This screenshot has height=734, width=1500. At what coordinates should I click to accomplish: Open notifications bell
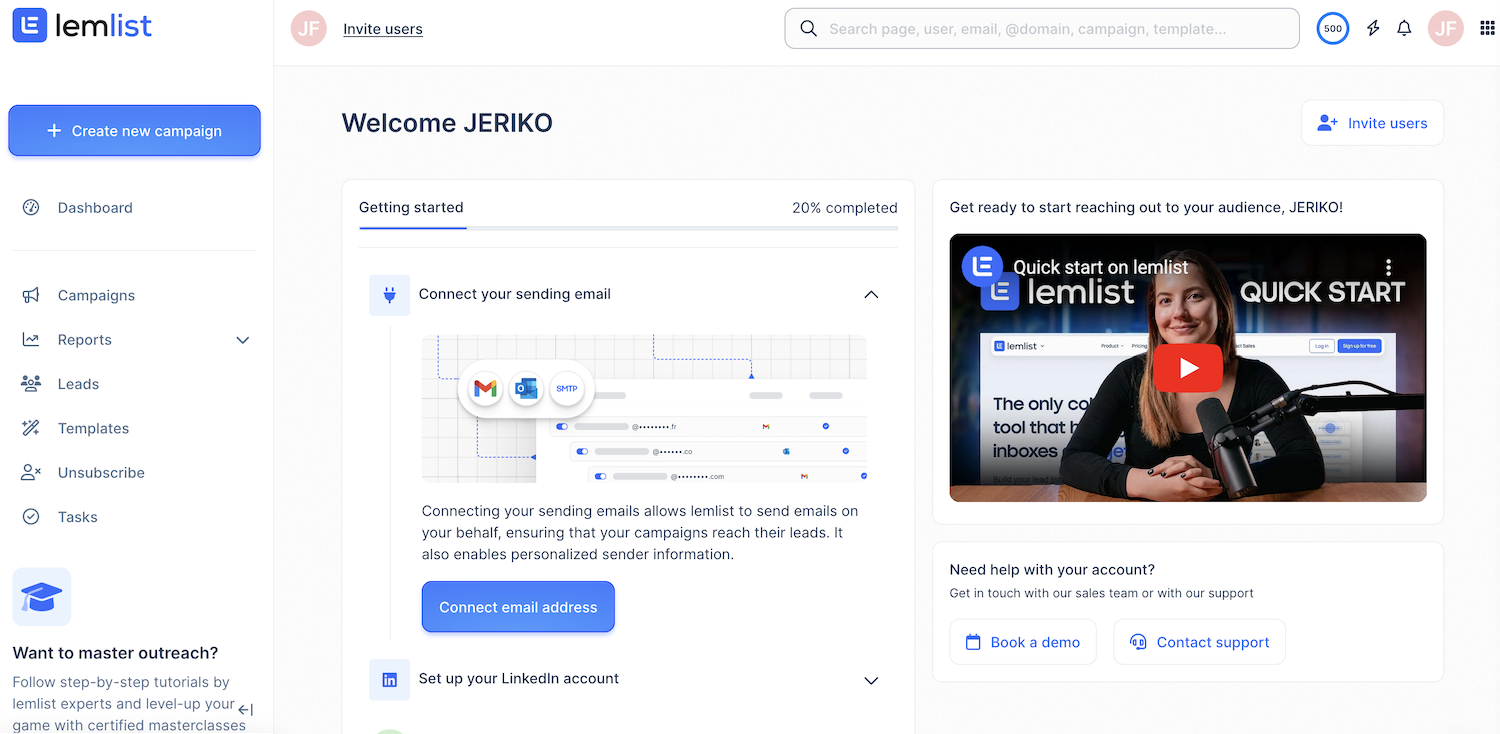coord(1404,29)
